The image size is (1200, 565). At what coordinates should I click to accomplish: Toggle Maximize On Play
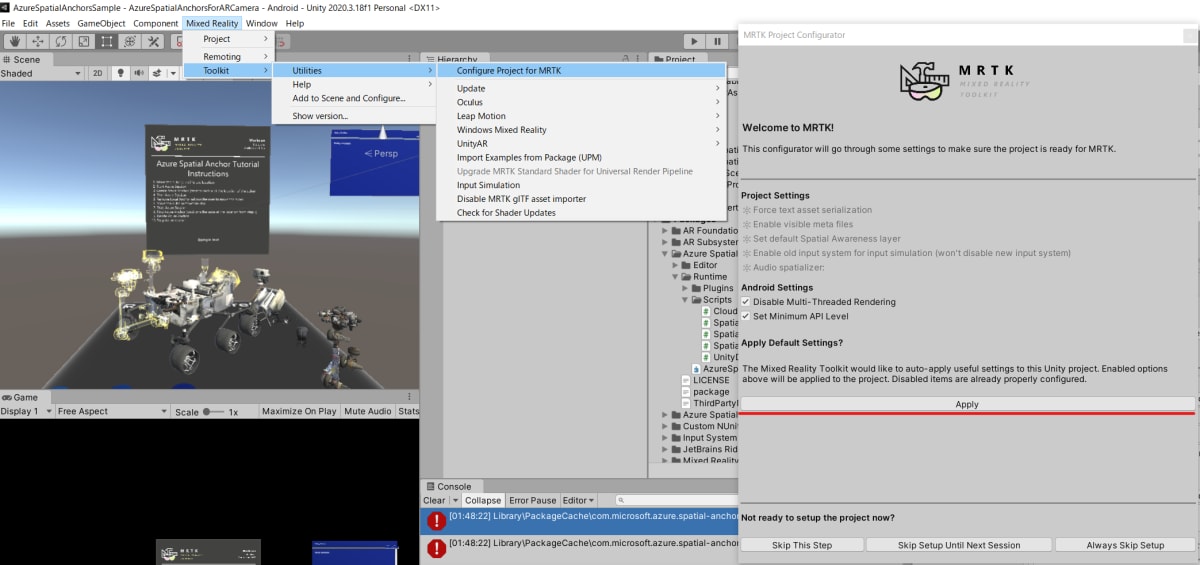click(299, 411)
